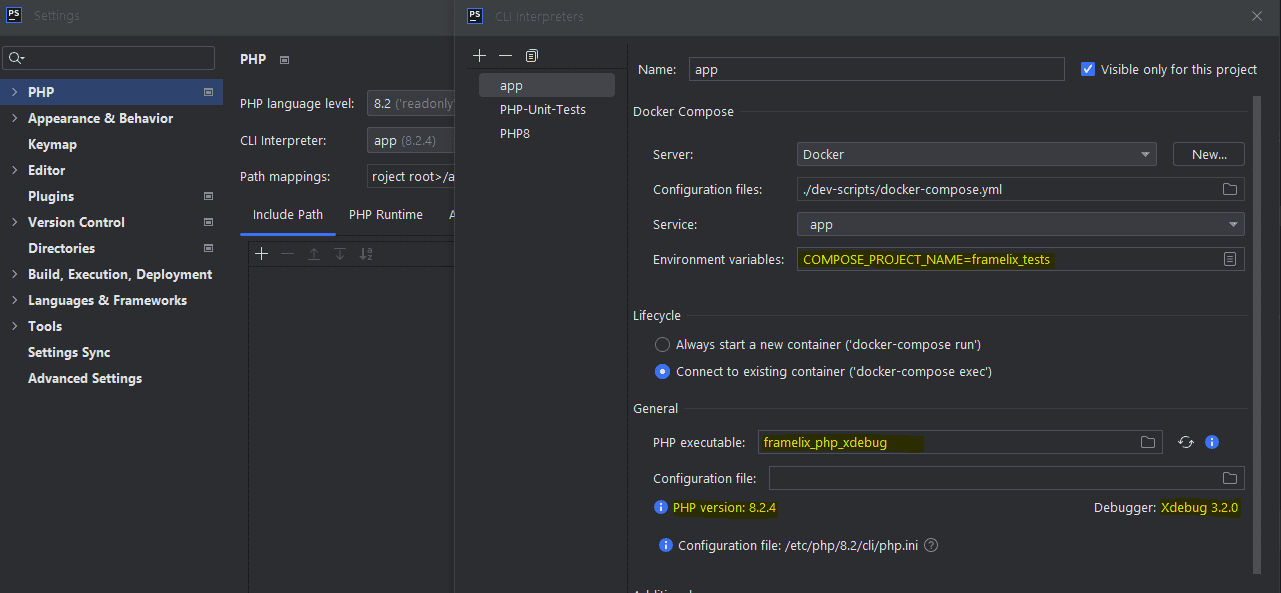Click the interpreter Name input field
The height and width of the screenshot is (593, 1281).
876,69
